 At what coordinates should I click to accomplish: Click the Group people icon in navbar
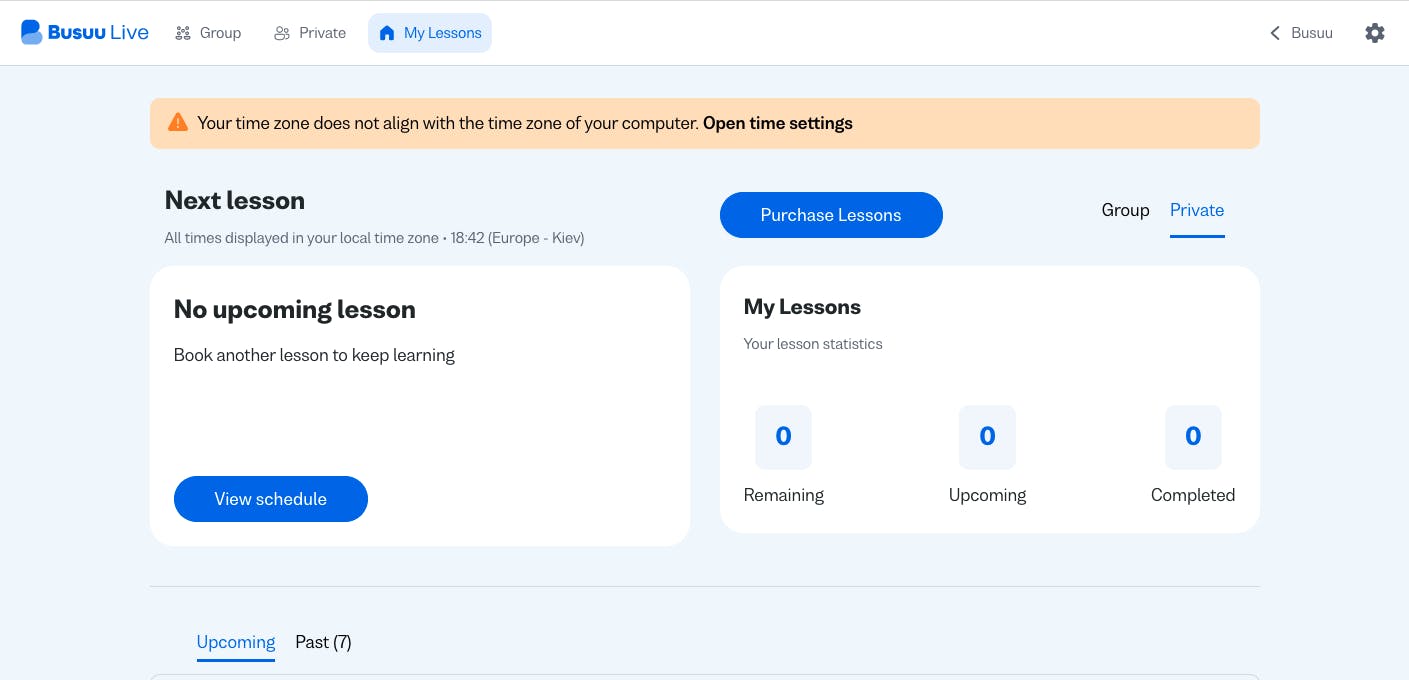click(x=183, y=33)
